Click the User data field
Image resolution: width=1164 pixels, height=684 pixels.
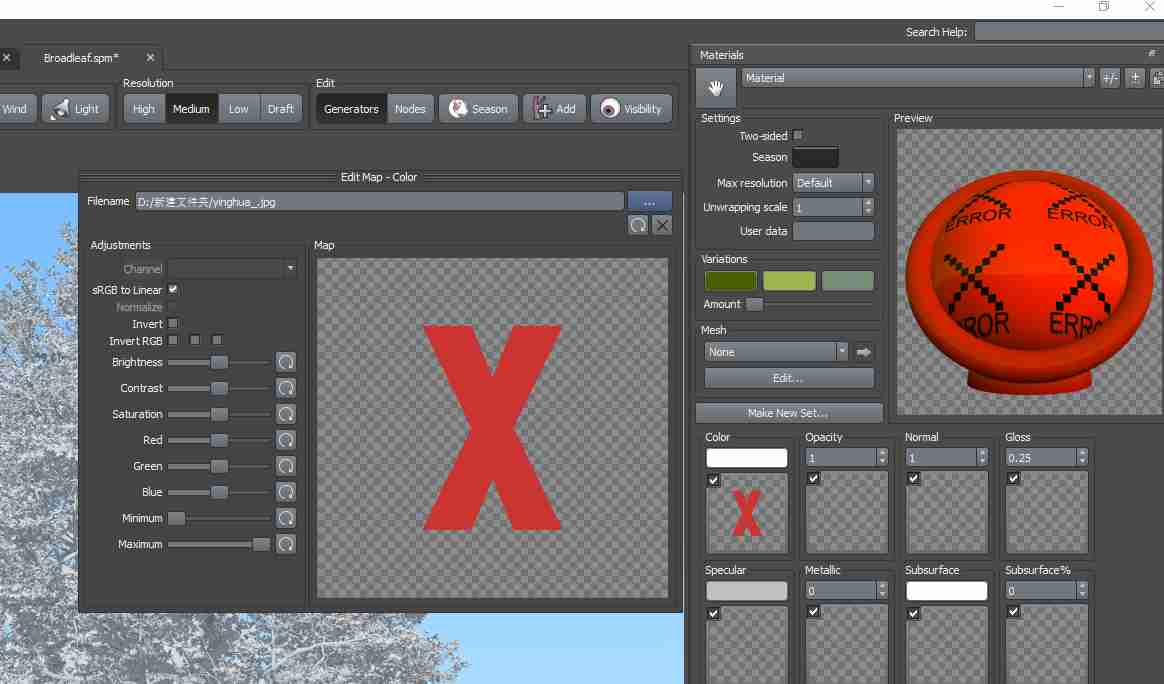[x=833, y=231]
